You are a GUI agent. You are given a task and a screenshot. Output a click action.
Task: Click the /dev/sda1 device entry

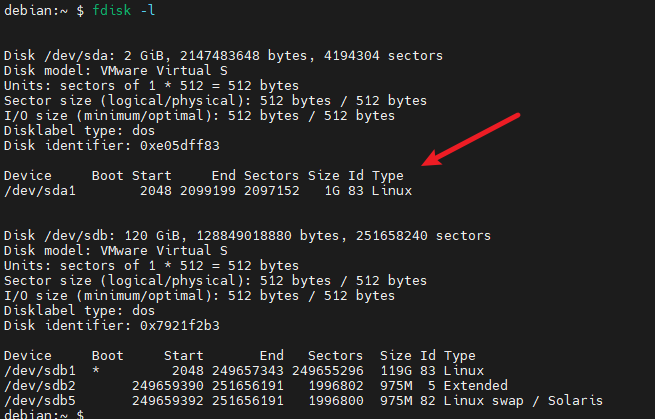tap(37, 190)
